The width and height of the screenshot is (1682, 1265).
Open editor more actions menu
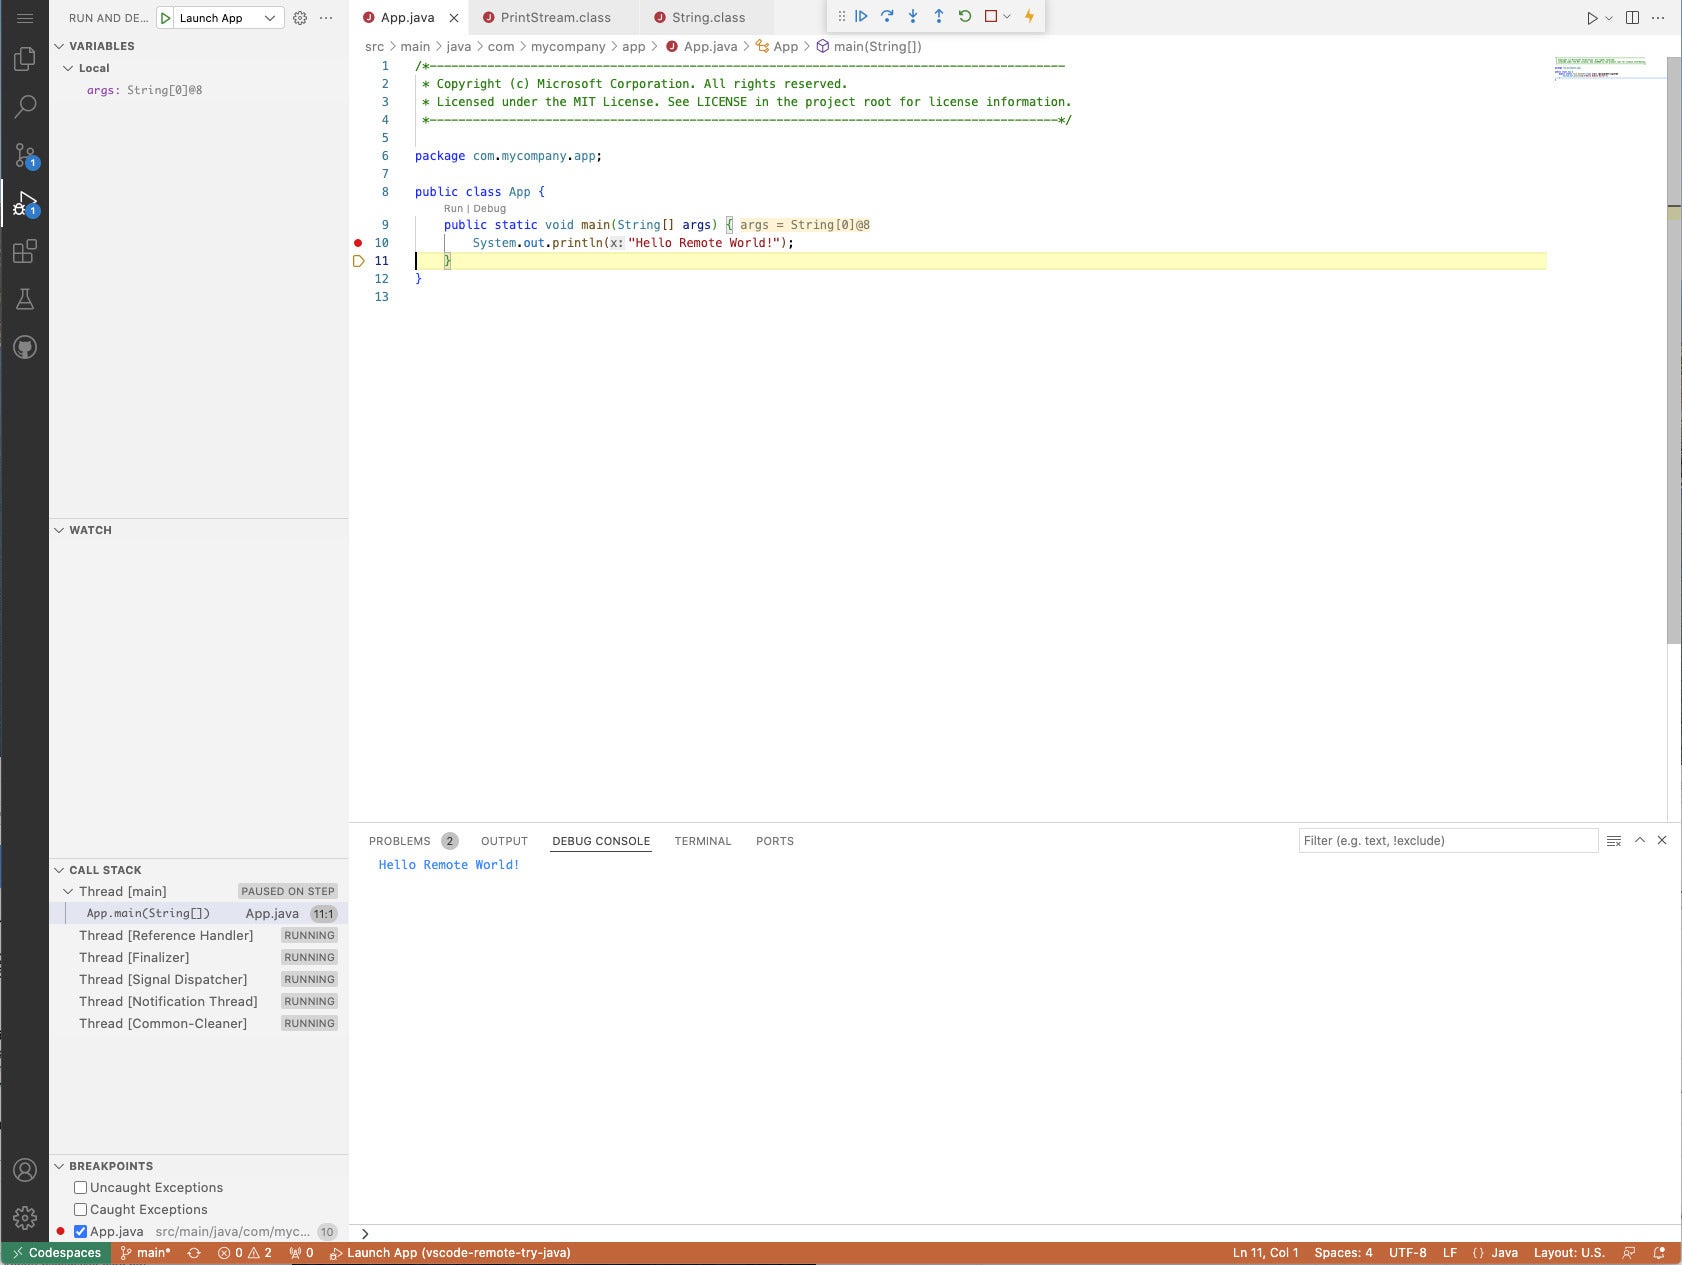click(1658, 18)
